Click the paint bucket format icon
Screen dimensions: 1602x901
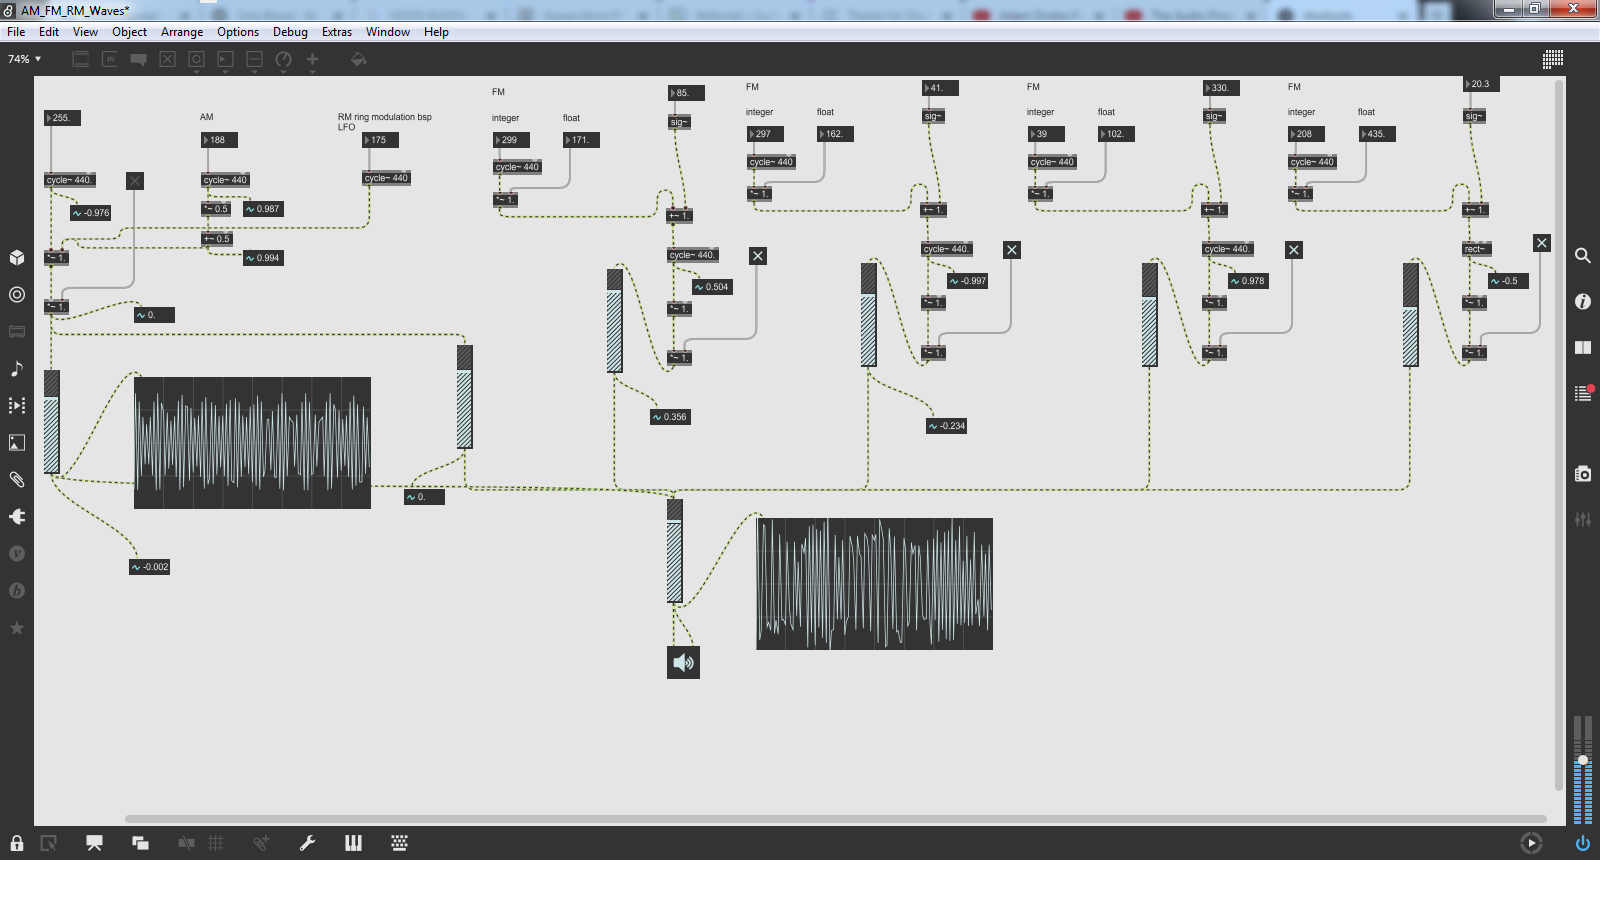click(x=358, y=60)
